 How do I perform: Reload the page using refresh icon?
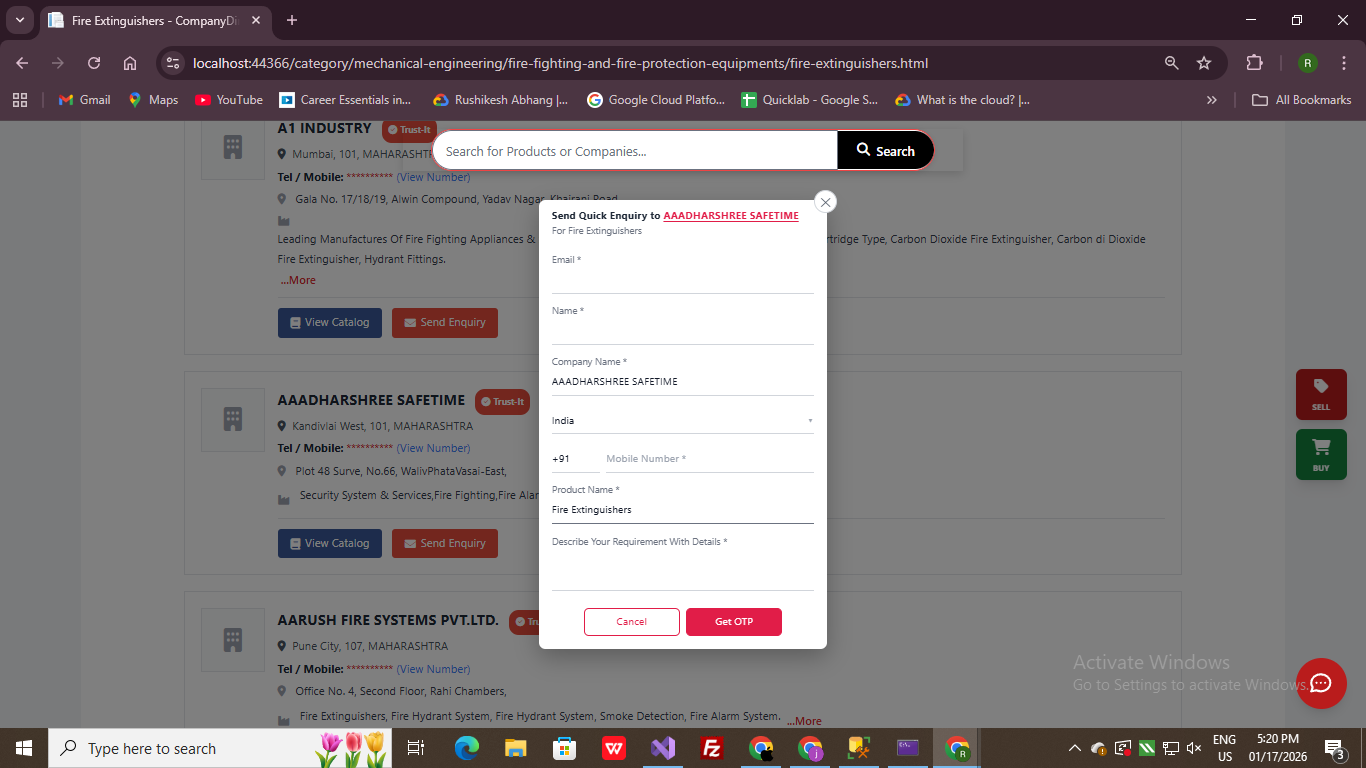click(94, 63)
